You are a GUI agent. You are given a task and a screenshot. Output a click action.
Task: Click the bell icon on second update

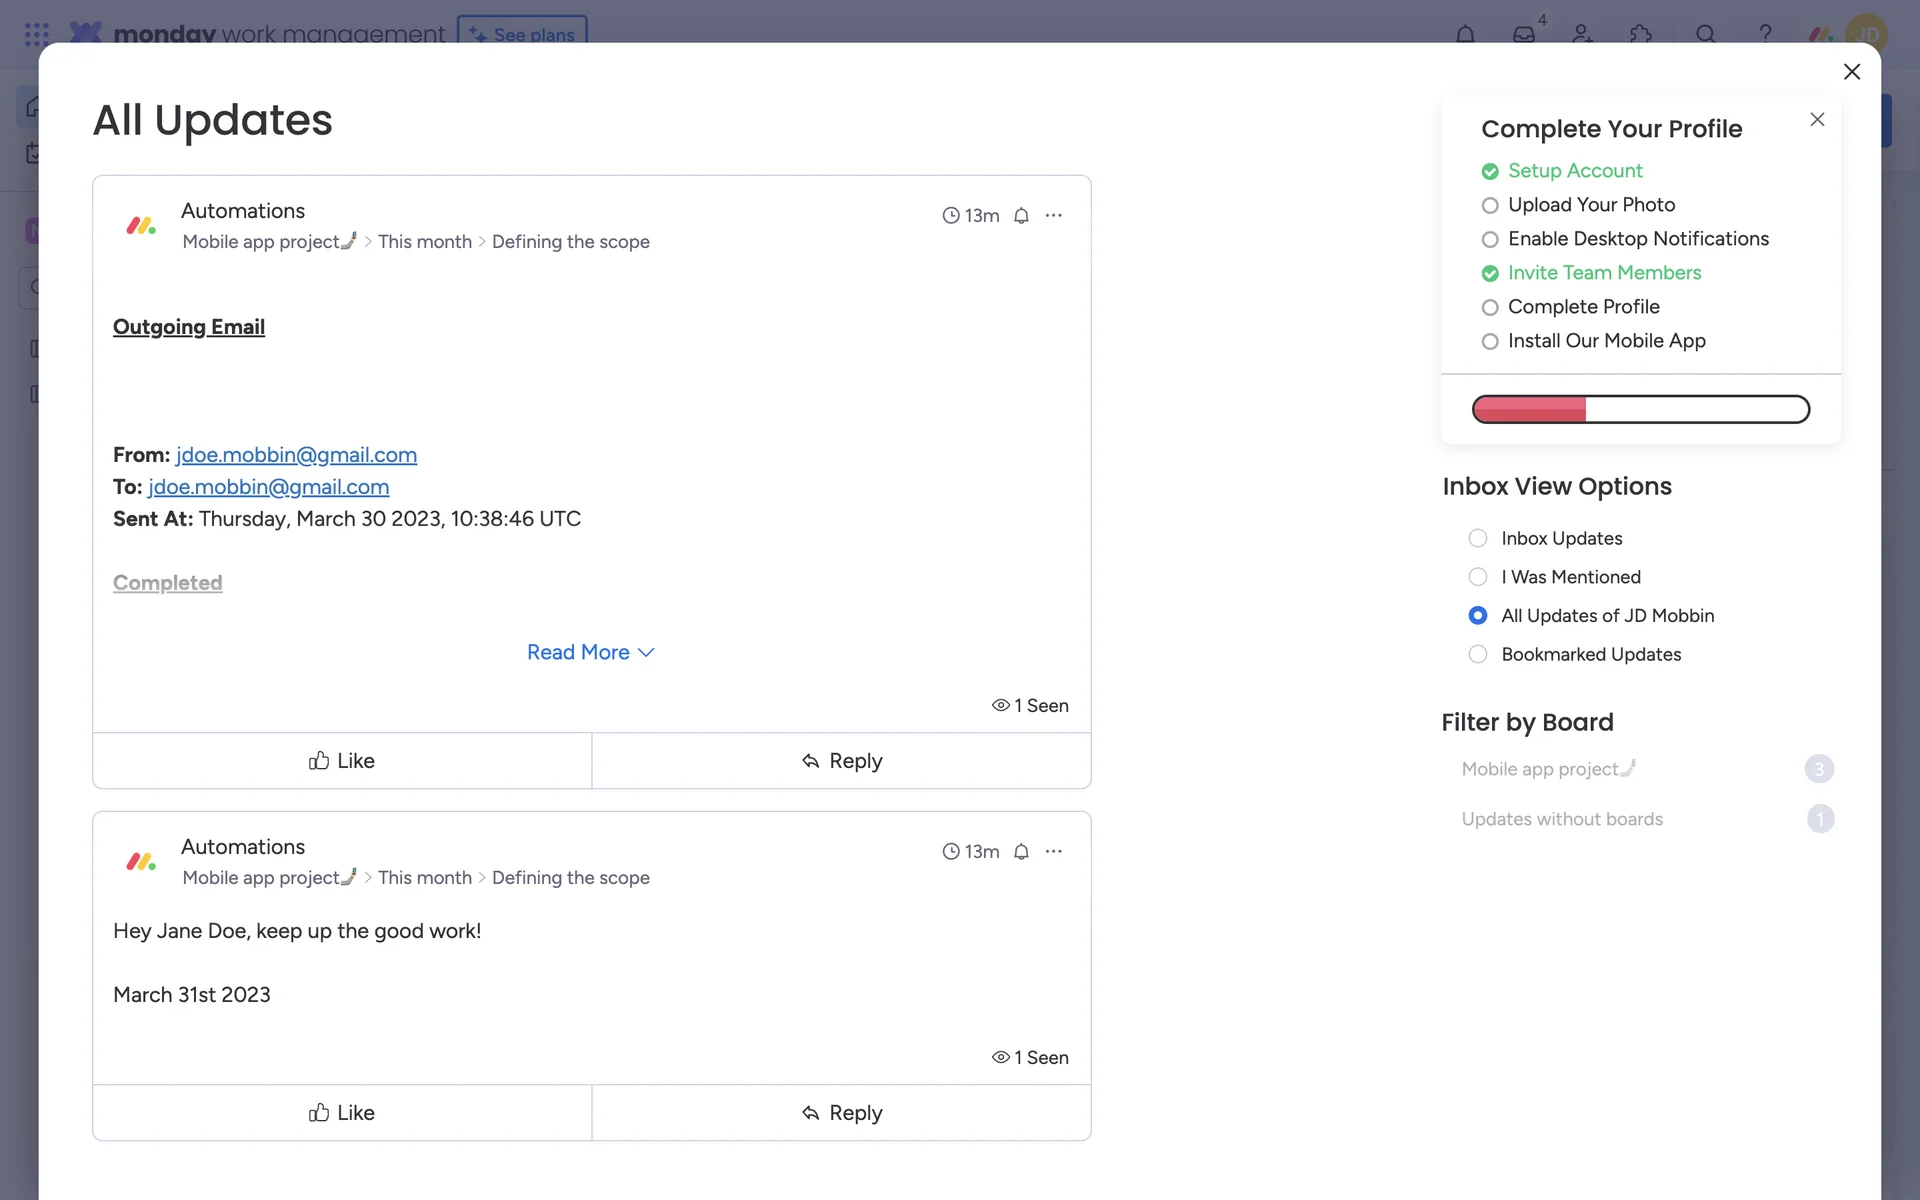(x=1021, y=852)
